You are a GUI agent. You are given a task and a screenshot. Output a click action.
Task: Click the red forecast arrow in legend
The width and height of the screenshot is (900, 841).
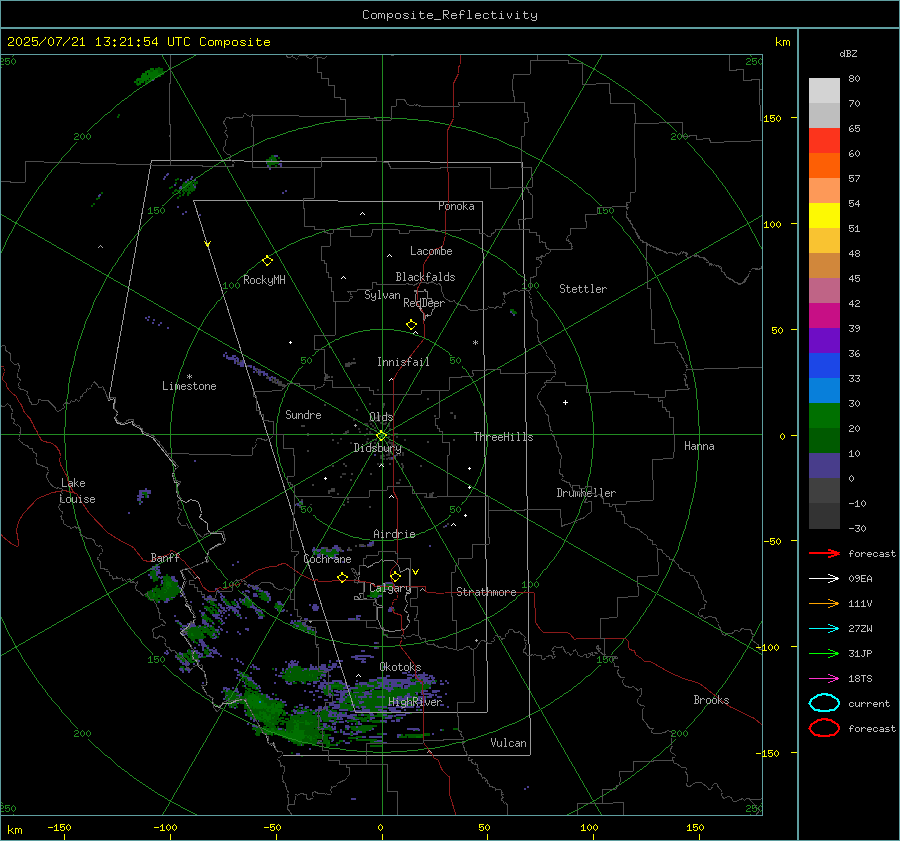tap(824, 553)
